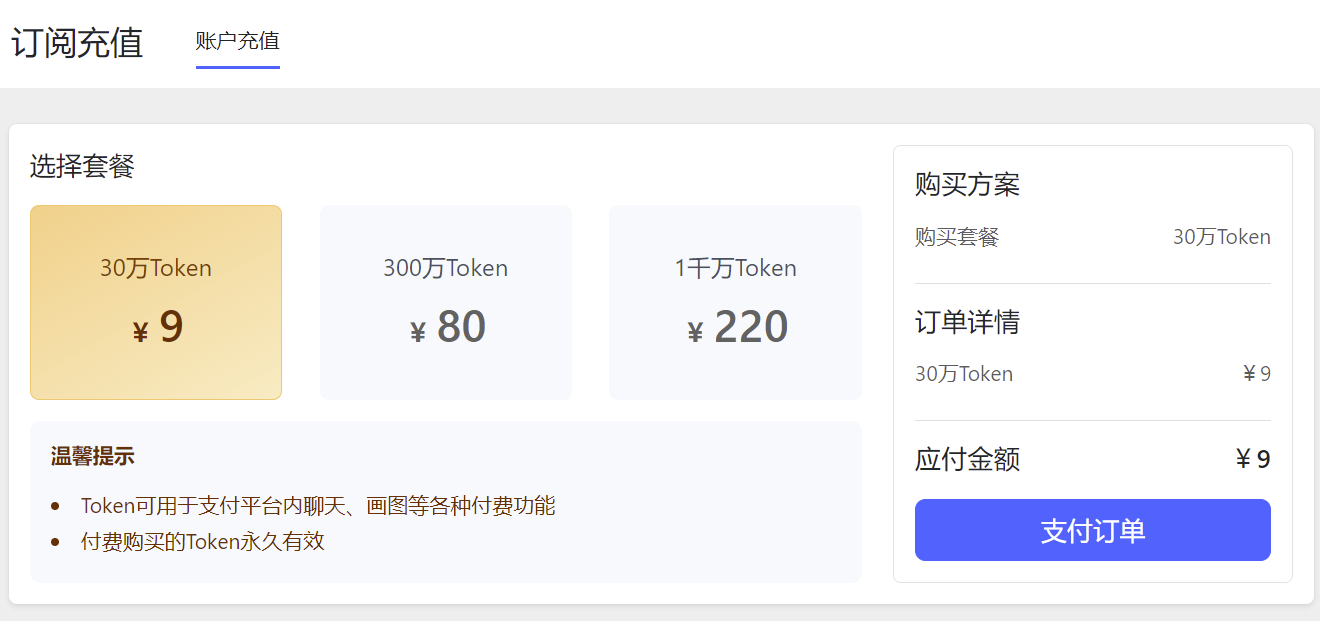Pick the 1千万Token package card
The width and height of the screenshot is (1320, 621).
tap(735, 302)
